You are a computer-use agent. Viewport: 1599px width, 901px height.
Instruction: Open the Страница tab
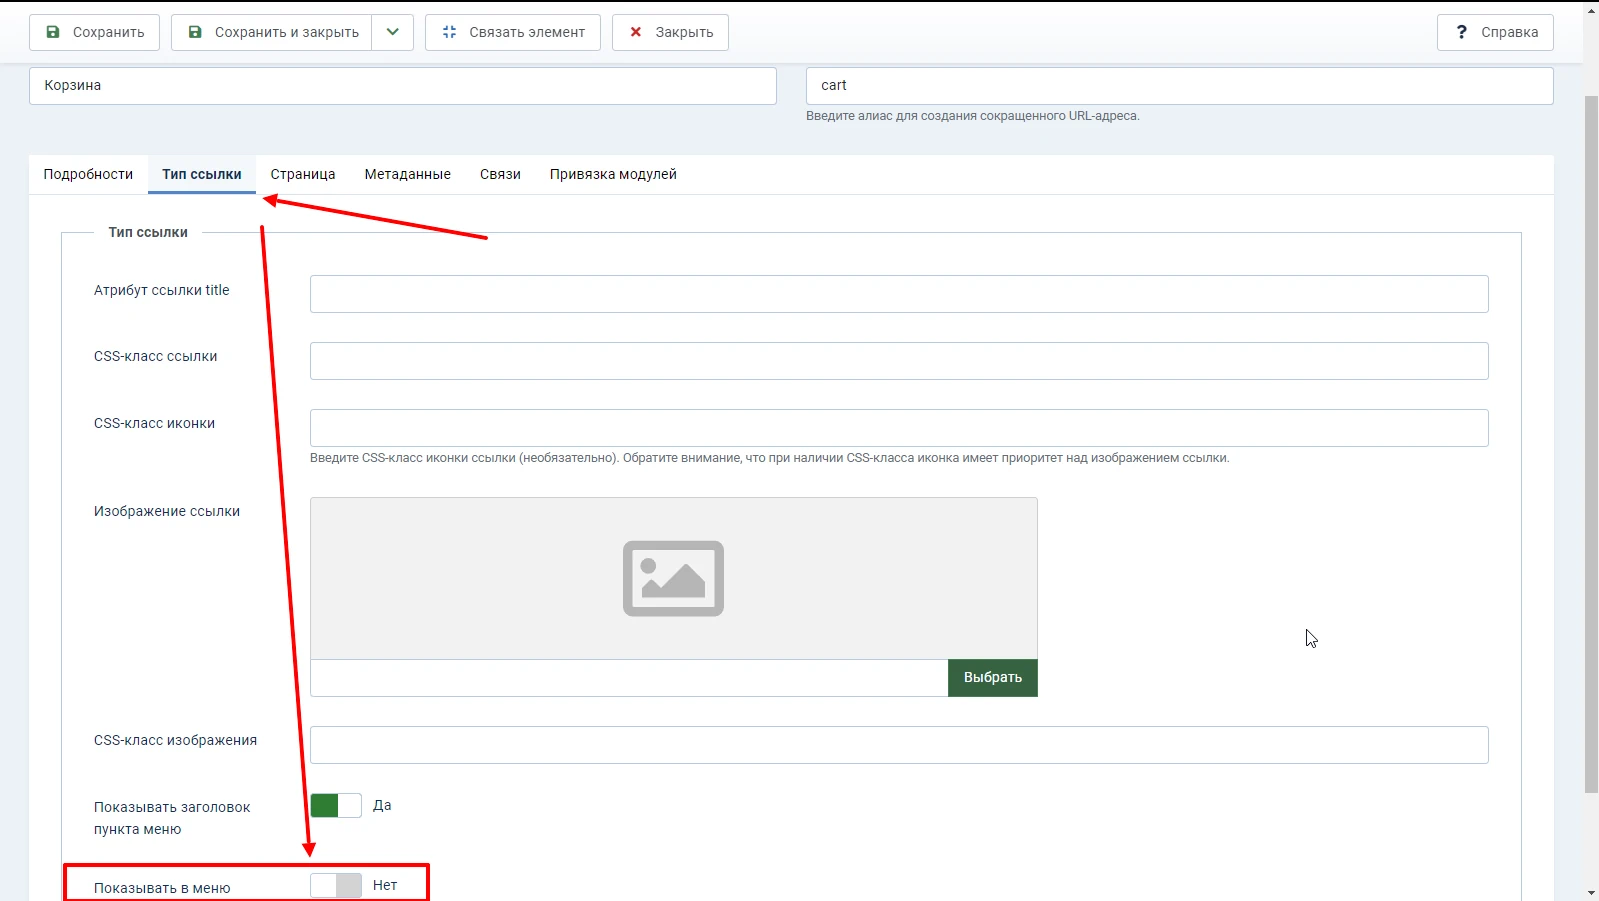(303, 174)
